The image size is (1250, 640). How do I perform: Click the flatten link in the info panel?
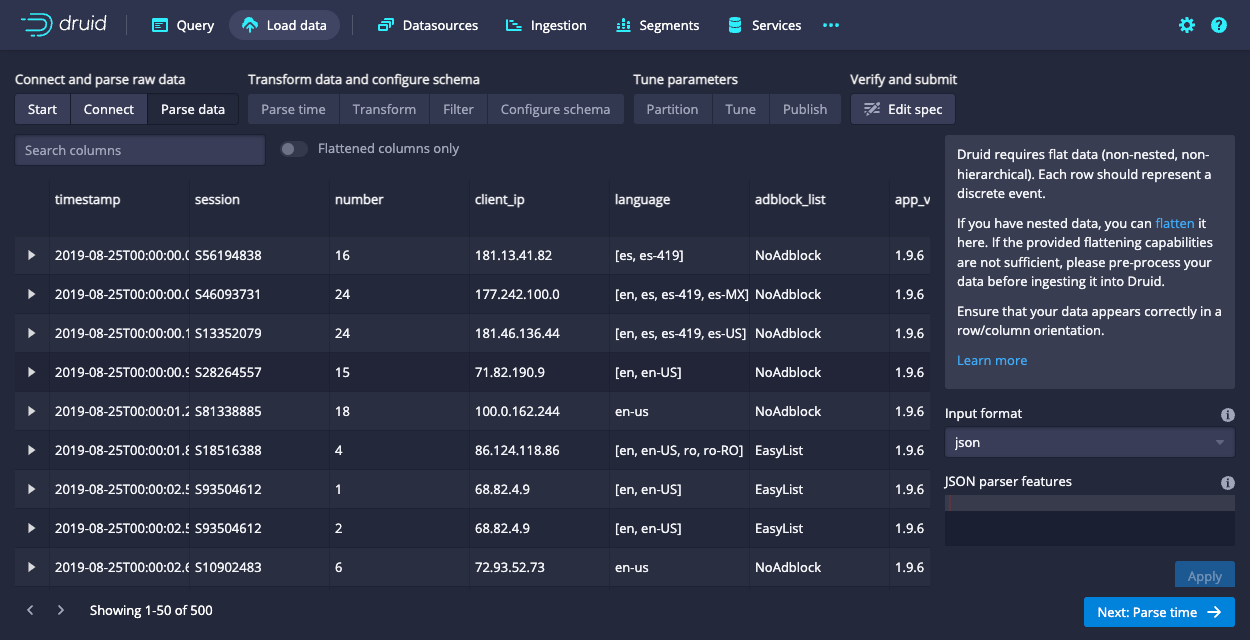pos(1175,223)
